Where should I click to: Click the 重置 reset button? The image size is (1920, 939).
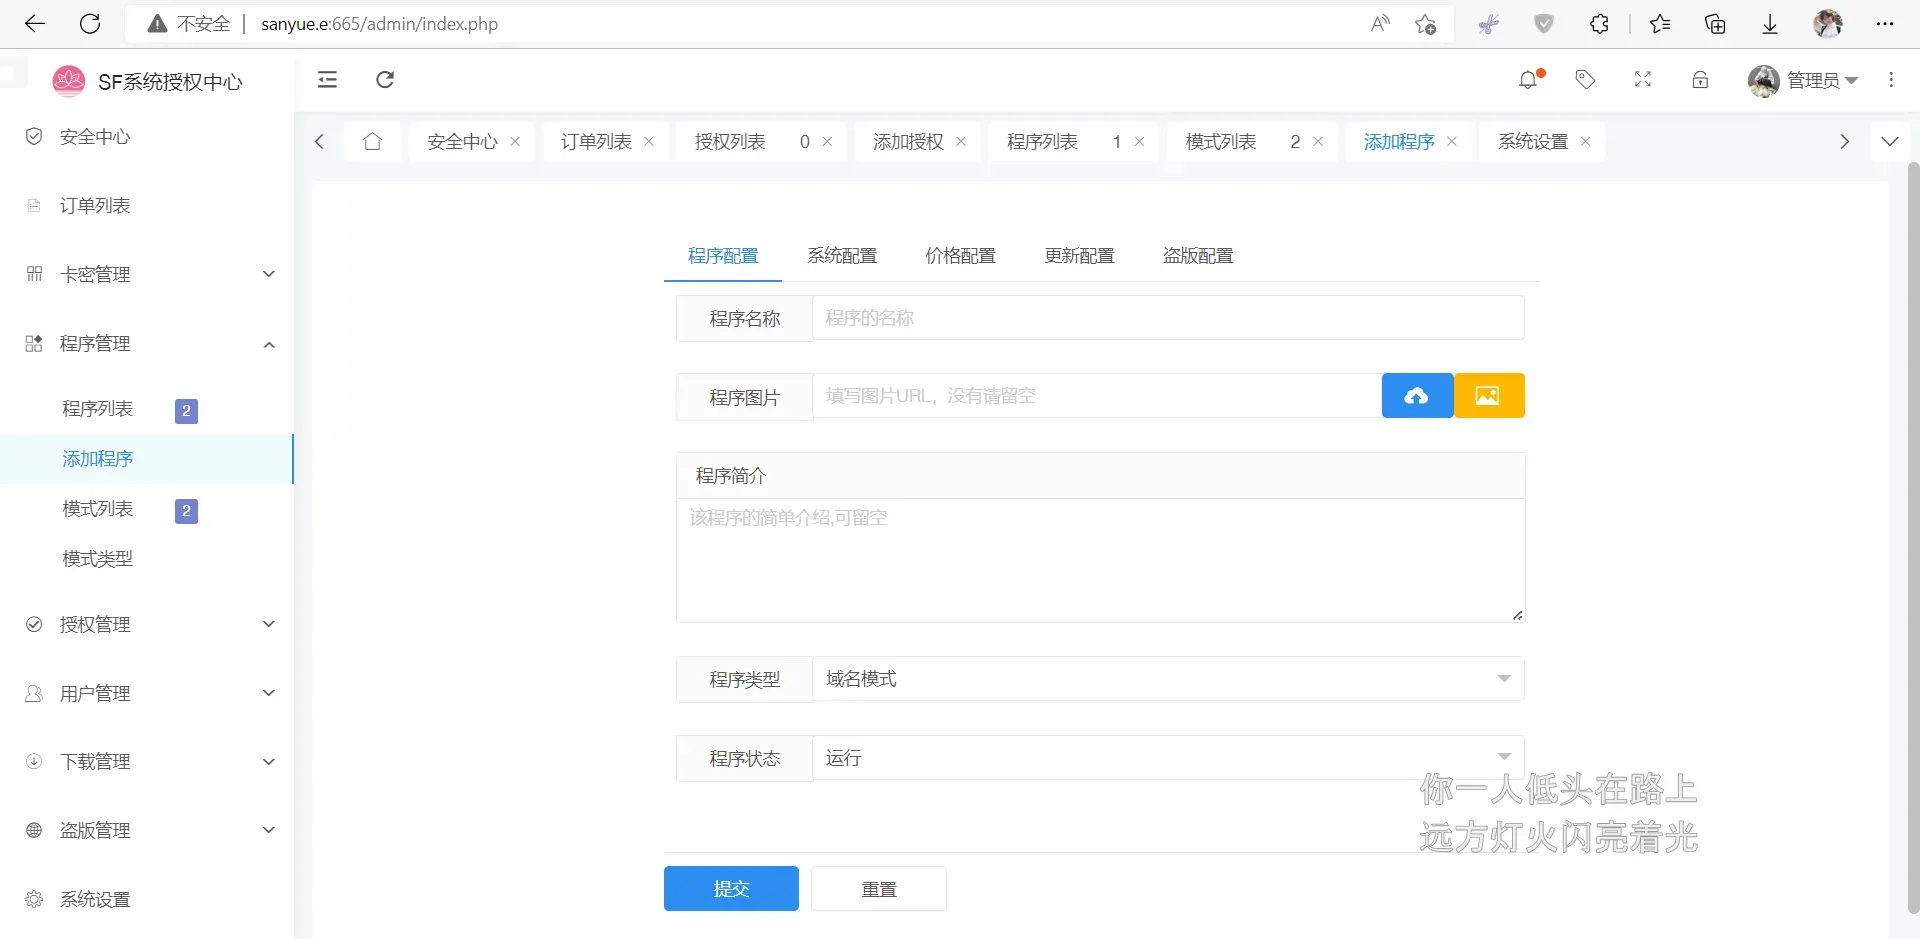[x=879, y=888]
